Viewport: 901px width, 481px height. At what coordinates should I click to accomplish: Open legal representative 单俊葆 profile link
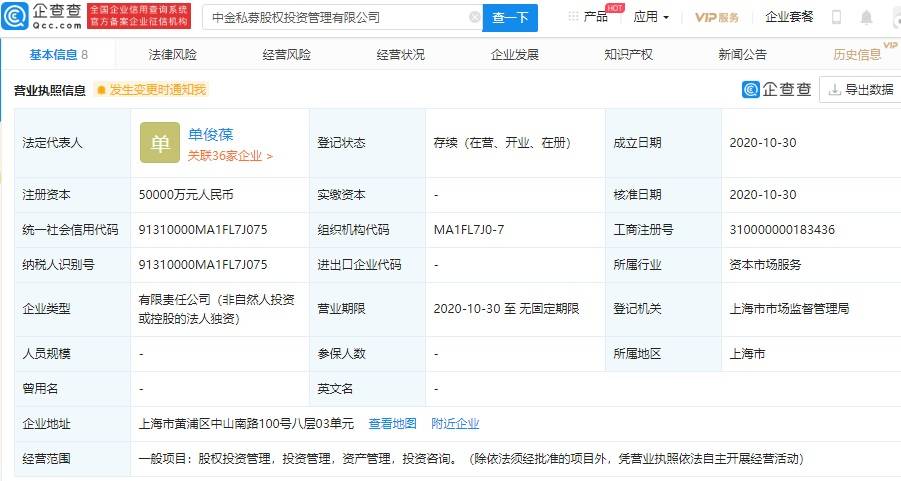[210, 134]
